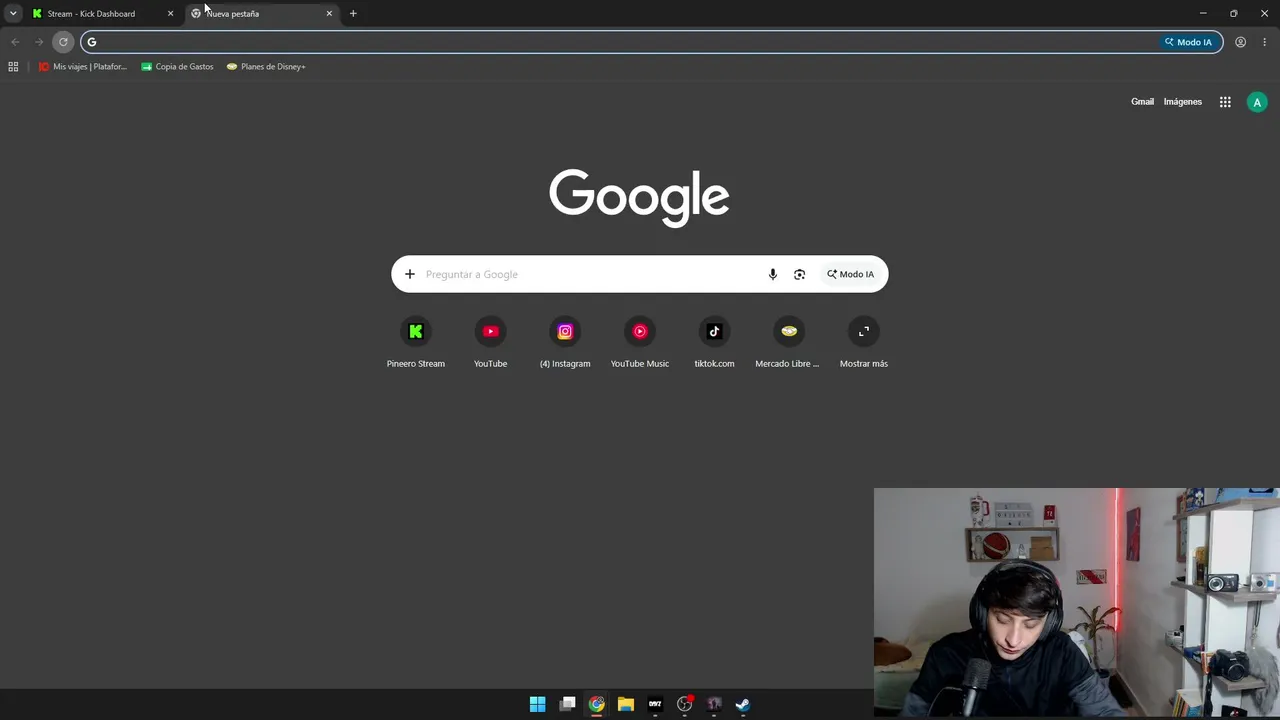Open the Copia de Gastos bookmark
The image size is (1280, 720).
[x=177, y=67]
